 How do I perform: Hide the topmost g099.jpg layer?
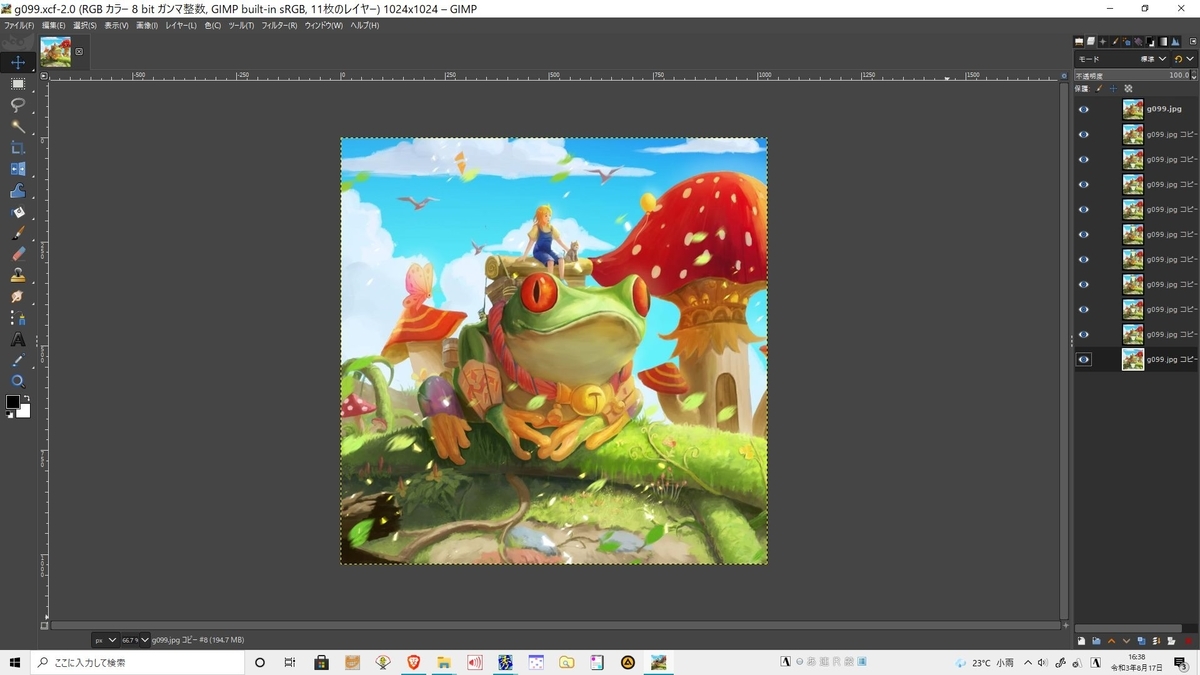[x=1083, y=109]
